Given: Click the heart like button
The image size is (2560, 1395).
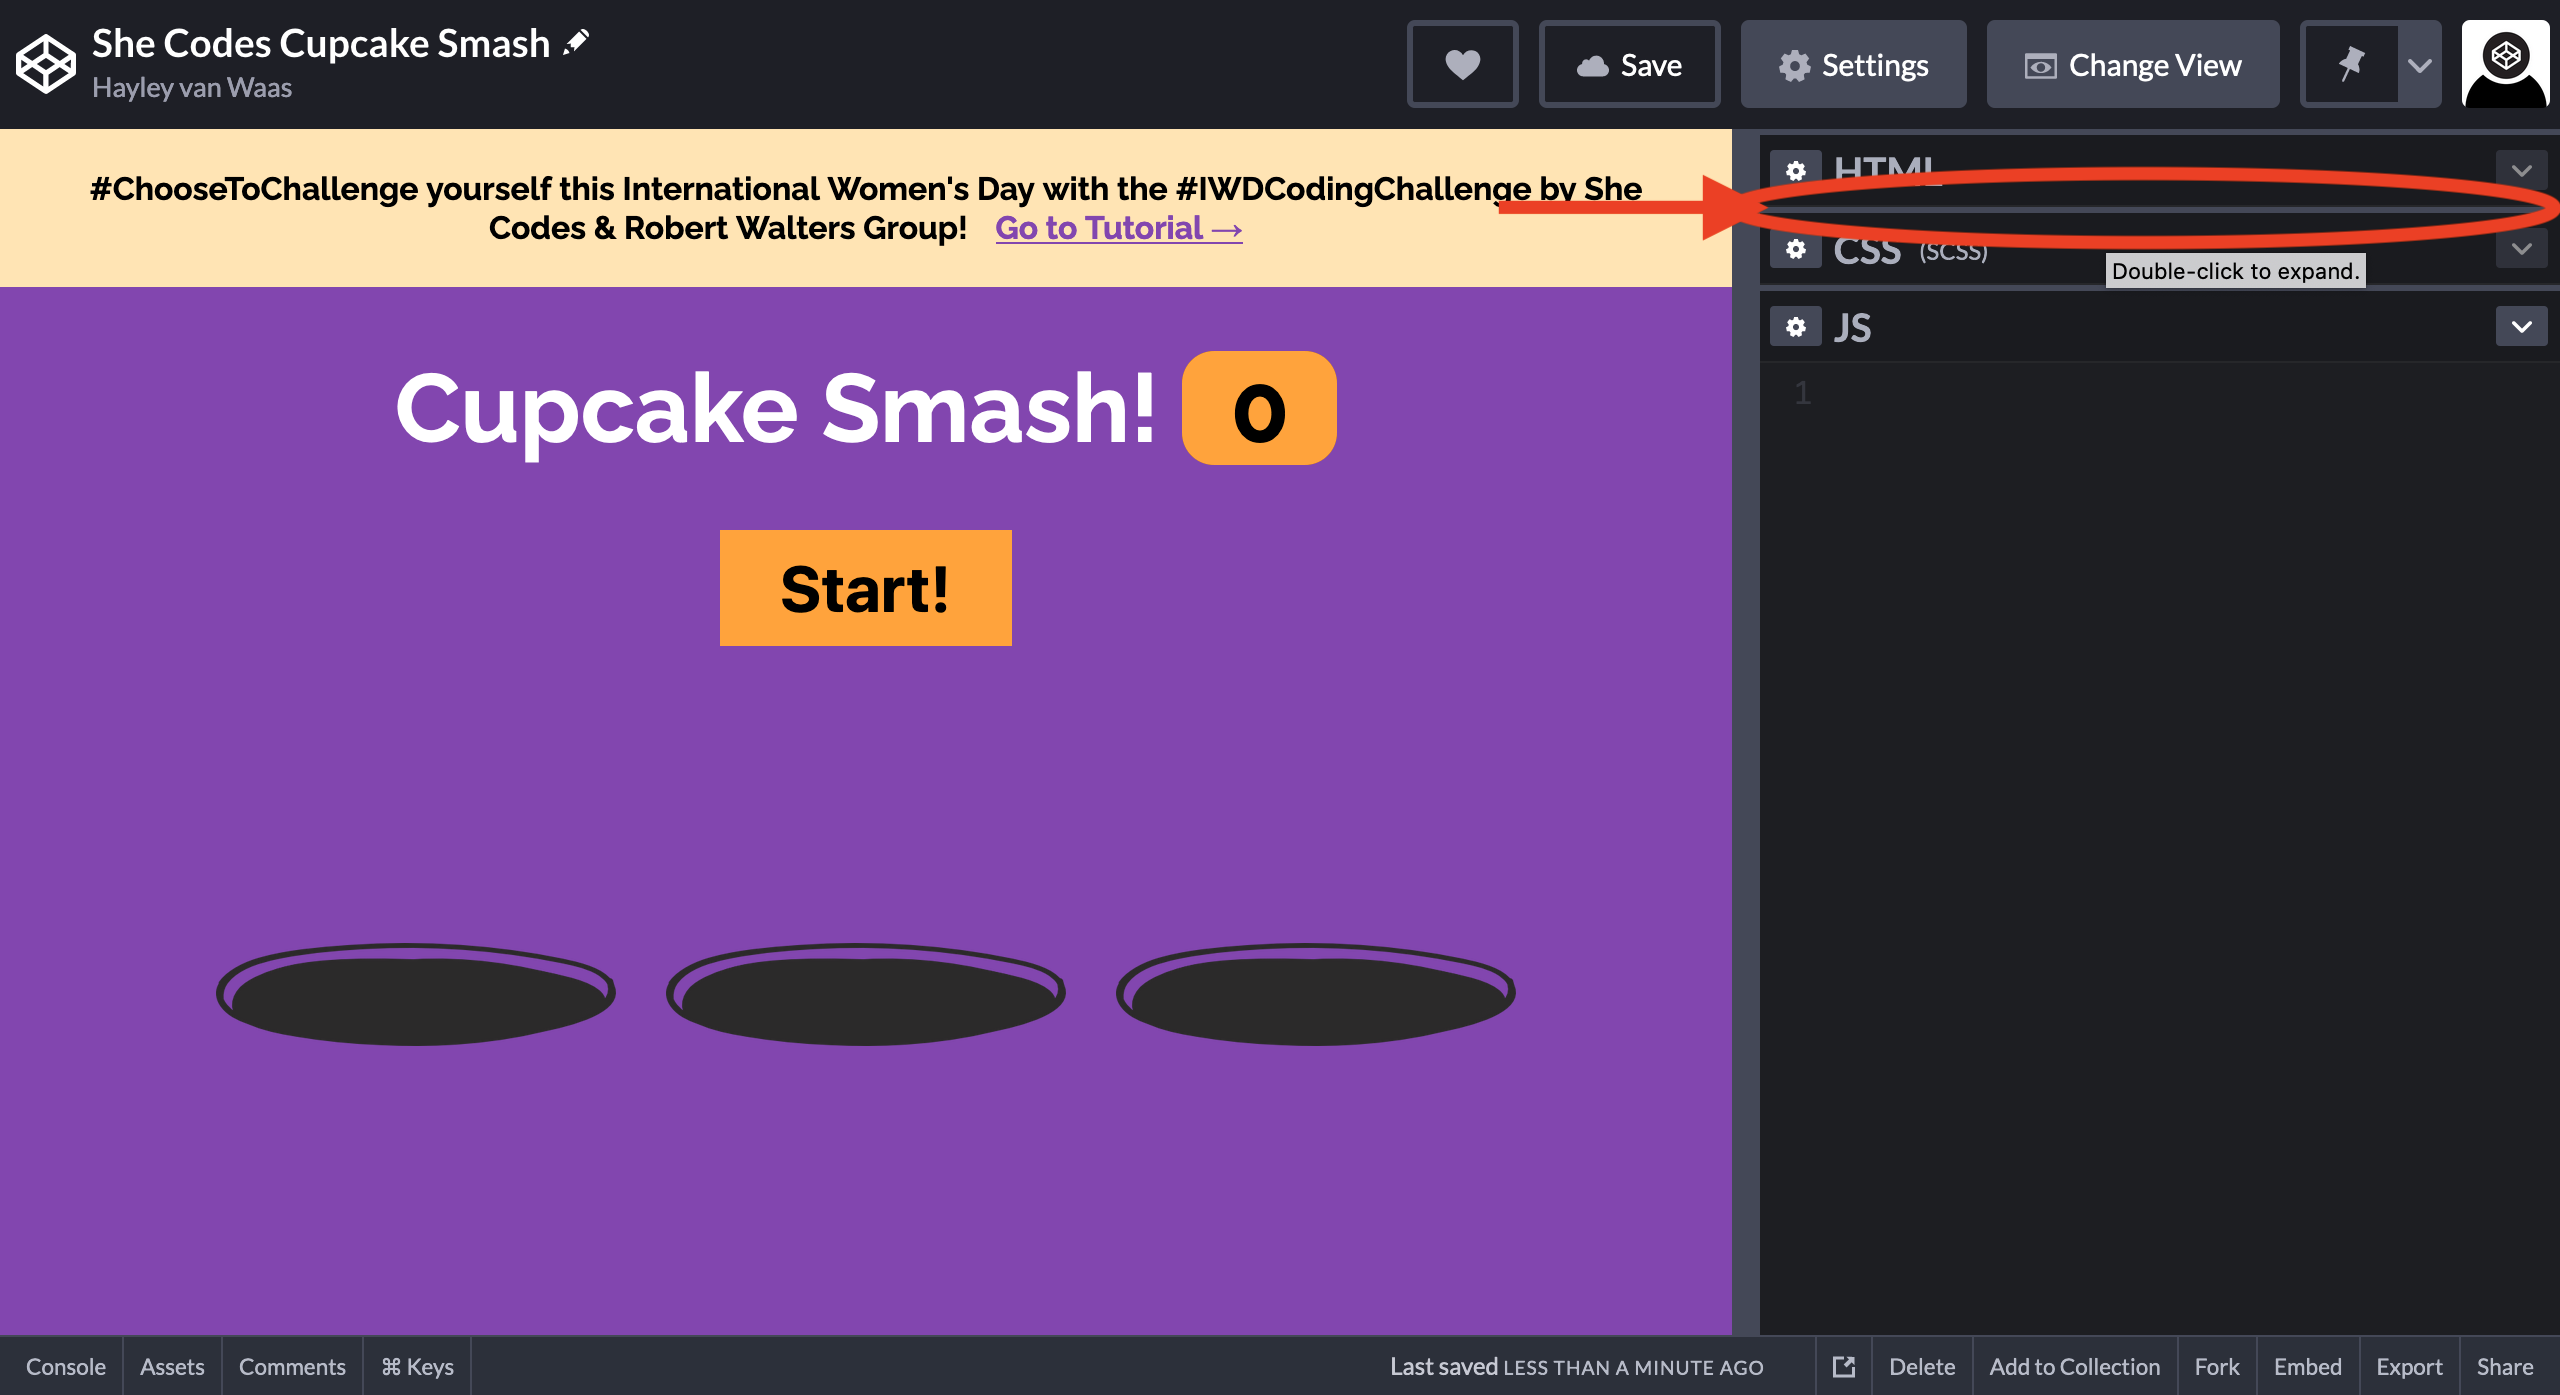Looking at the screenshot, I should click(x=1462, y=65).
